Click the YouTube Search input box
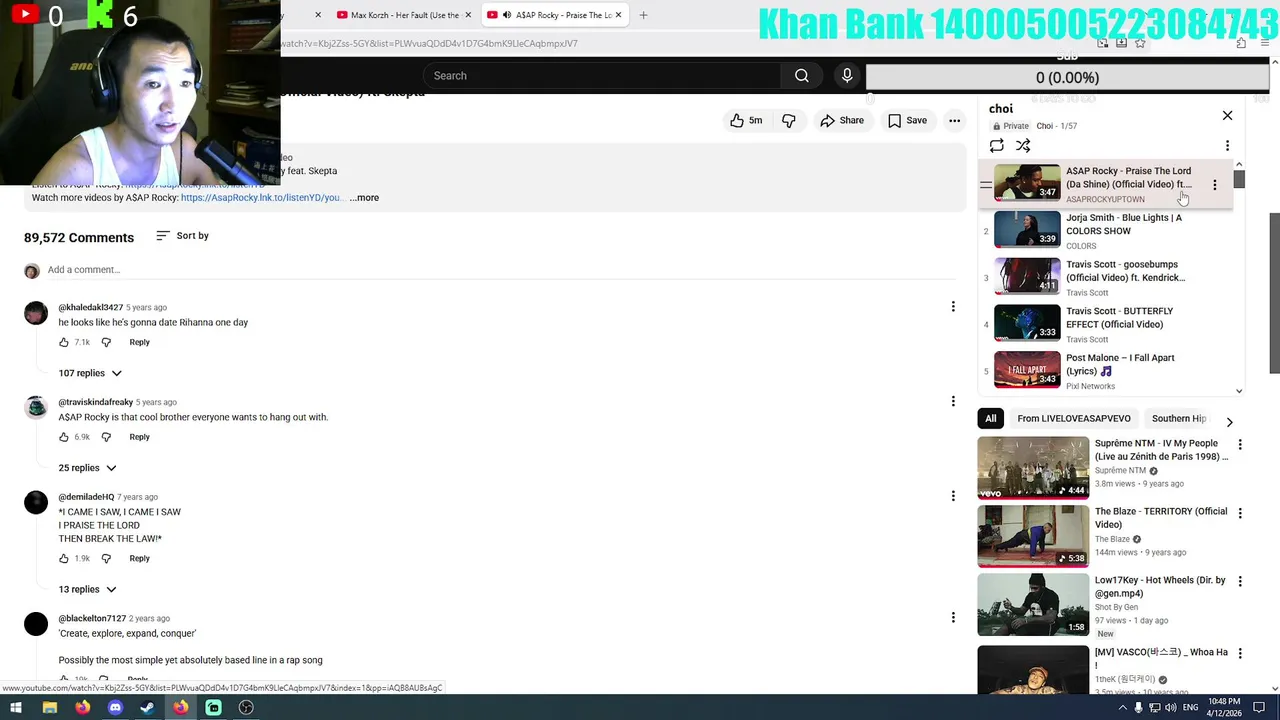 pyautogui.click(x=603, y=76)
